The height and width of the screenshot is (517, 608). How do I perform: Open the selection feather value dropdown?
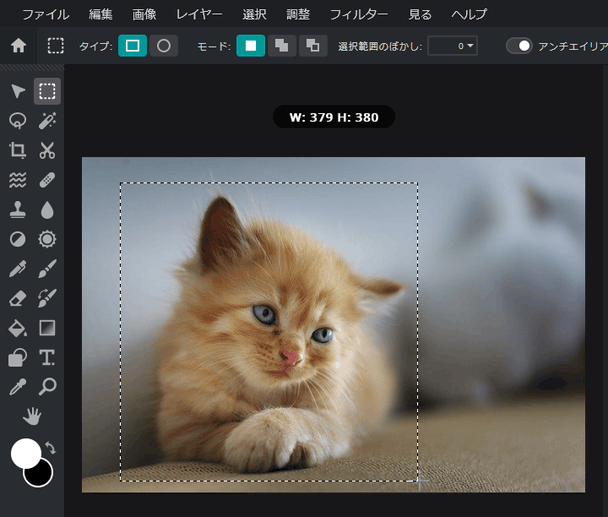coord(453,46)
